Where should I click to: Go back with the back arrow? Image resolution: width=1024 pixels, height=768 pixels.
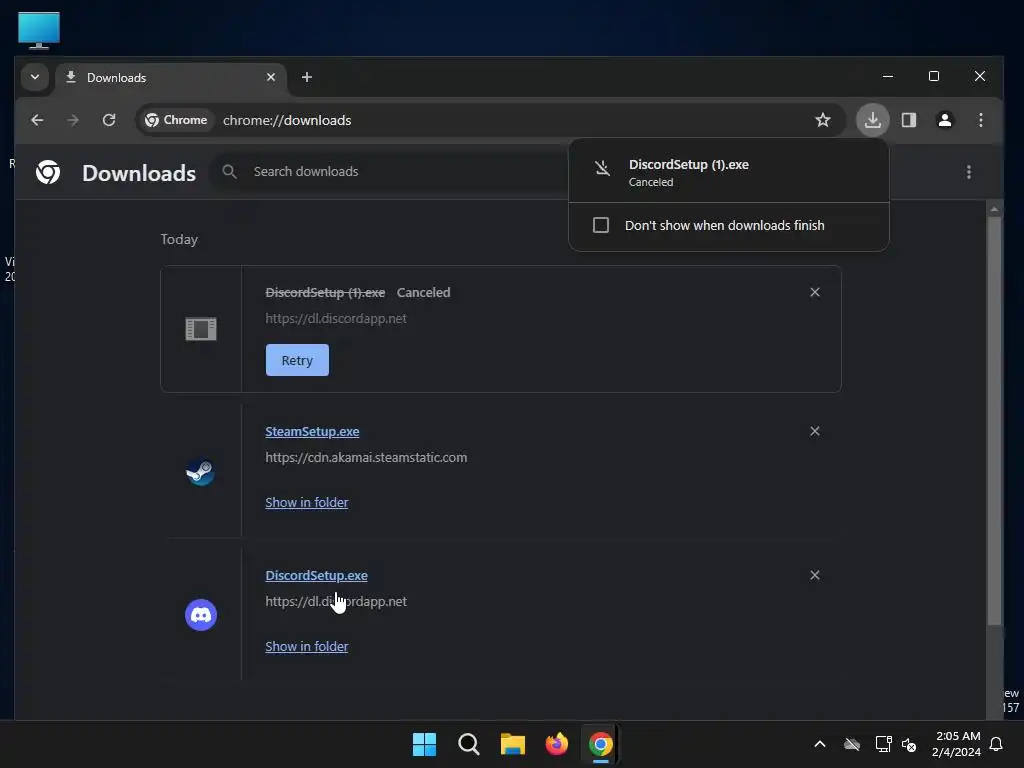pos(37,120)
